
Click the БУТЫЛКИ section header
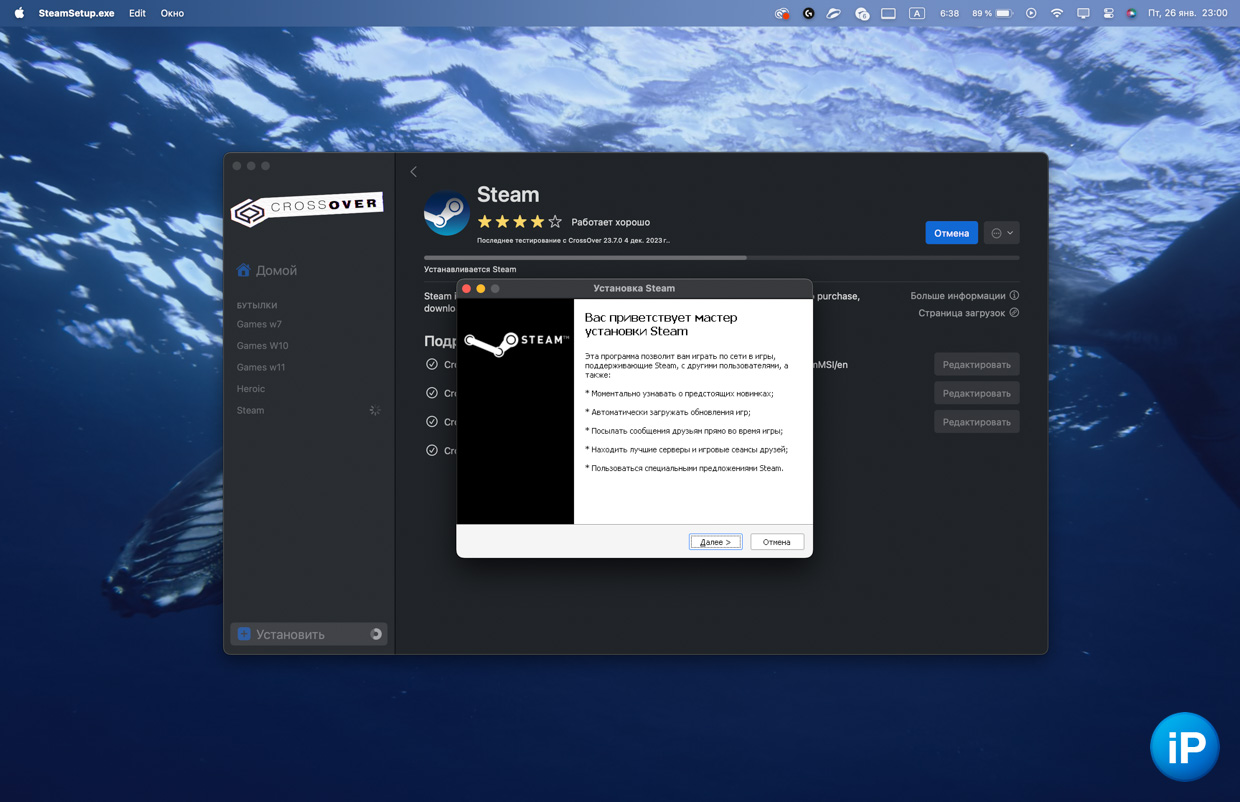257,305
